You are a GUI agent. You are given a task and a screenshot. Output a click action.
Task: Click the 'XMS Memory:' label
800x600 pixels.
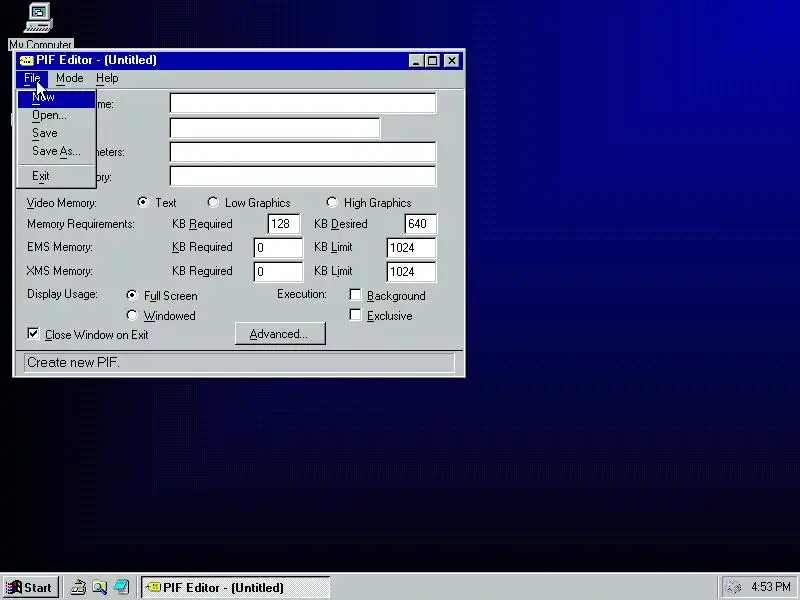pyautogui.click(x=60, y=271)
